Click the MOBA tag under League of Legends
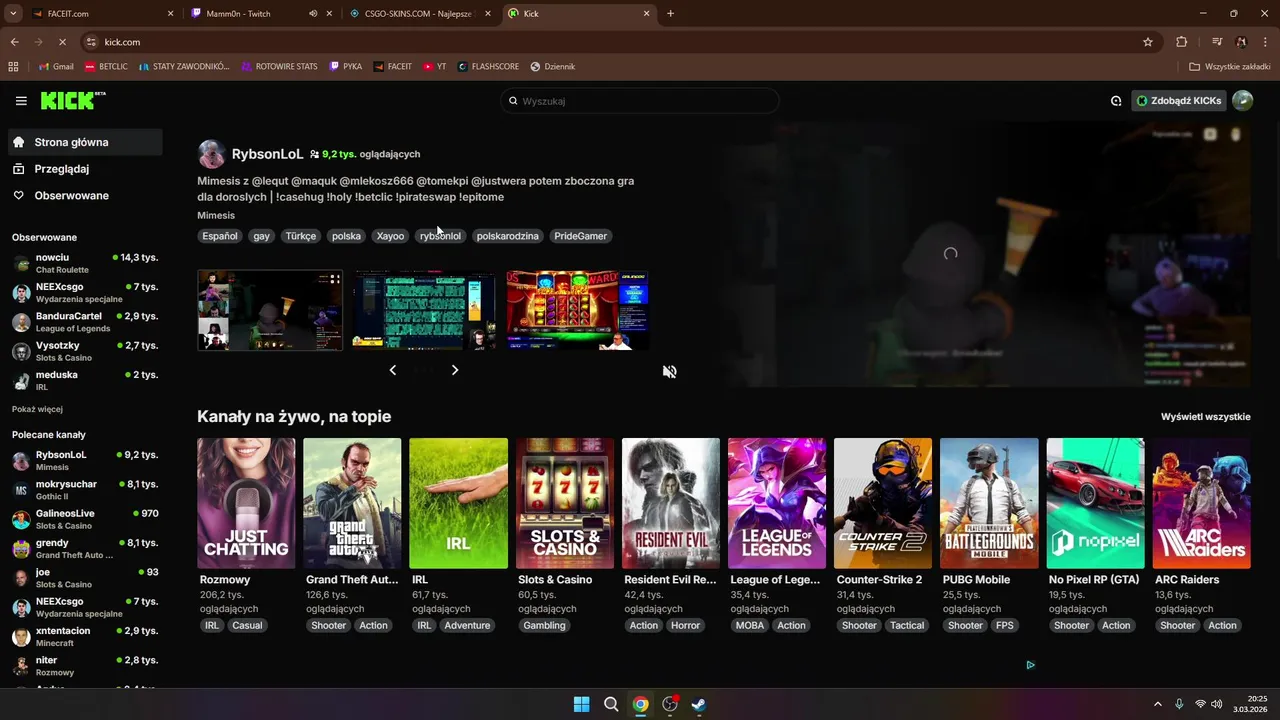This screenshot has height=720, width=1280. pos(750,625)
